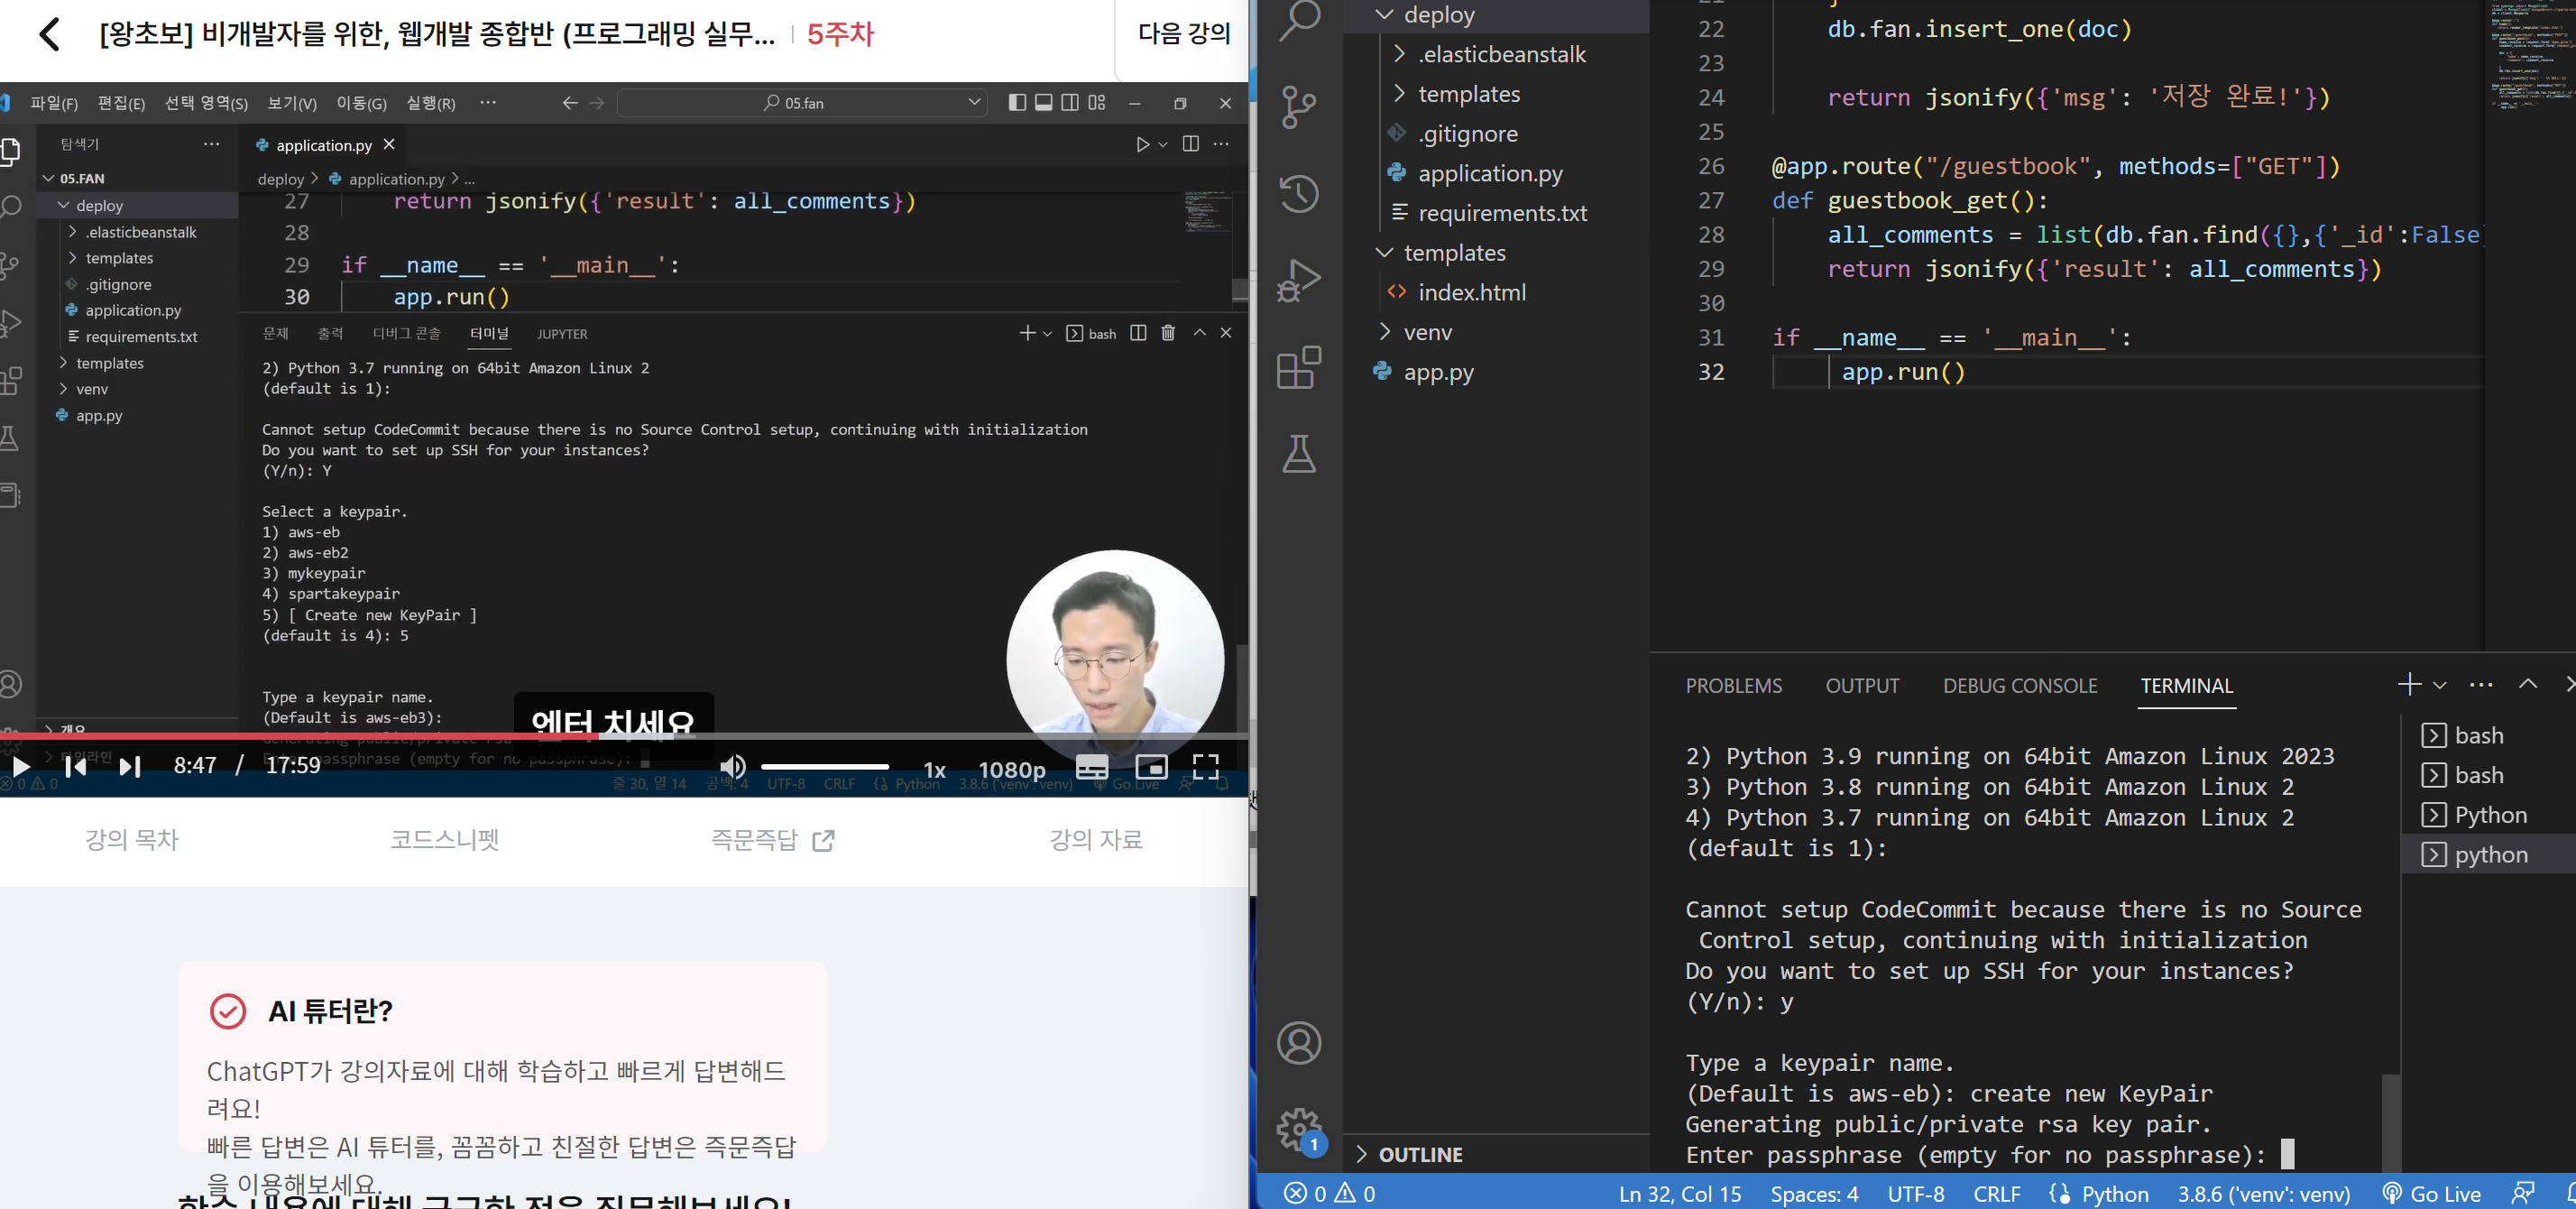Go back with arrow beside lecture title
The height and width of the screenshot is (1209, 2576).
[49, 34]
